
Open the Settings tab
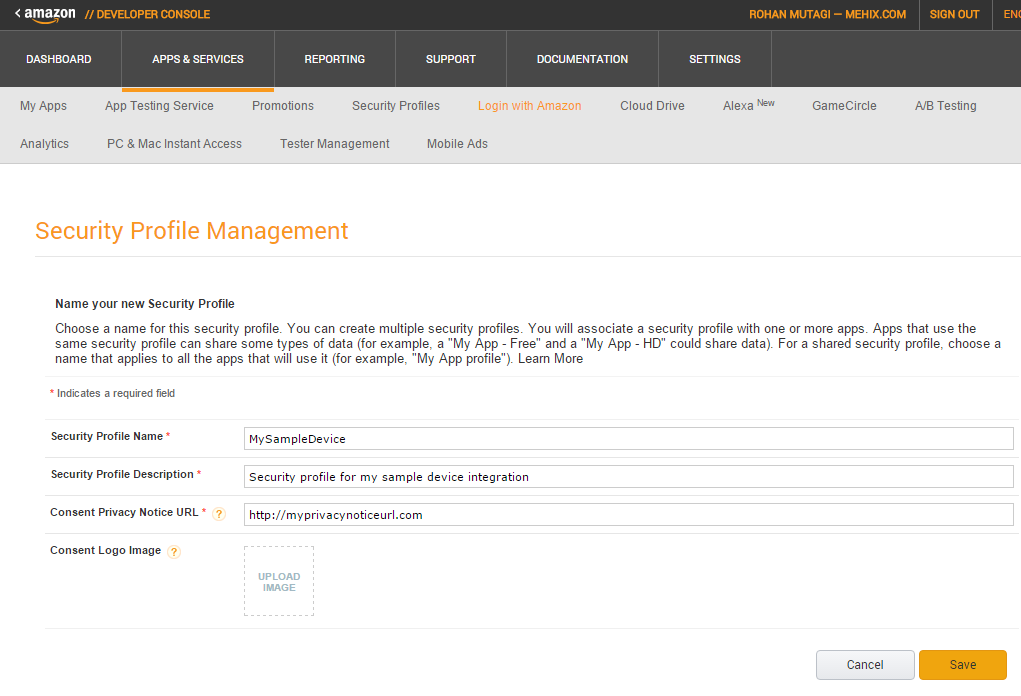pos(715,59)
